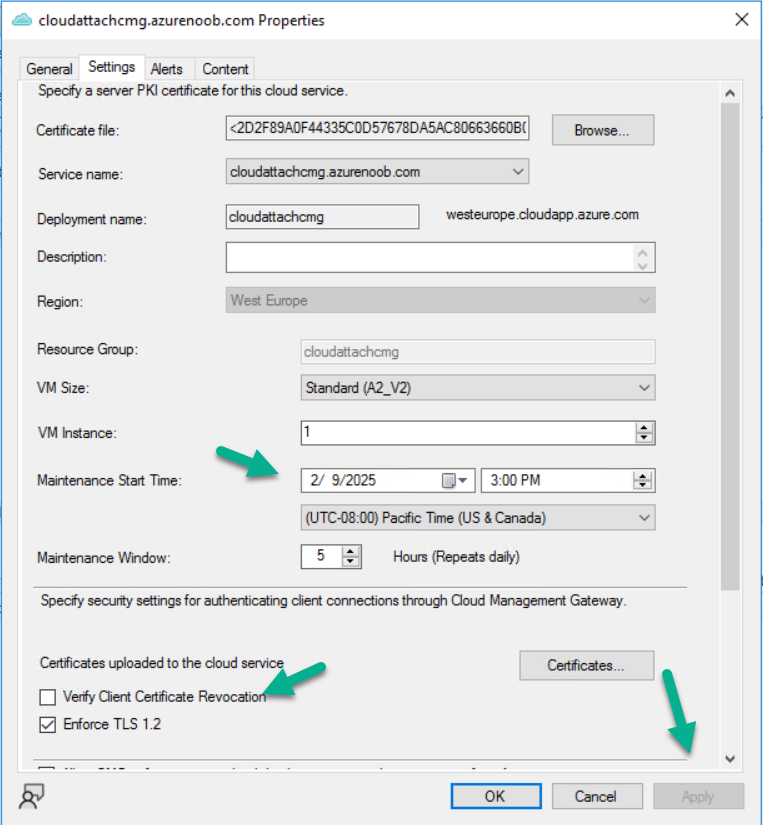The image size is (763, 825).
Task: Confirm with the OK button
Action: pyautogui.click(x=495, y=796)
